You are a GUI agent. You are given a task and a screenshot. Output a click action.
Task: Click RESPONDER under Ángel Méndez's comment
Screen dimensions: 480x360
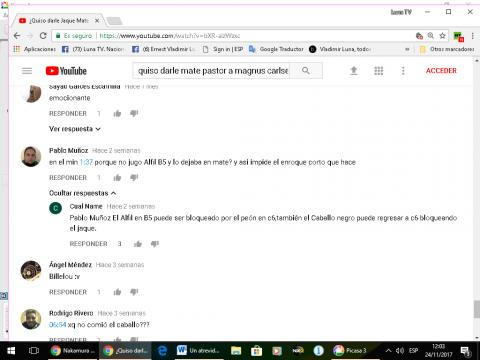68,292
